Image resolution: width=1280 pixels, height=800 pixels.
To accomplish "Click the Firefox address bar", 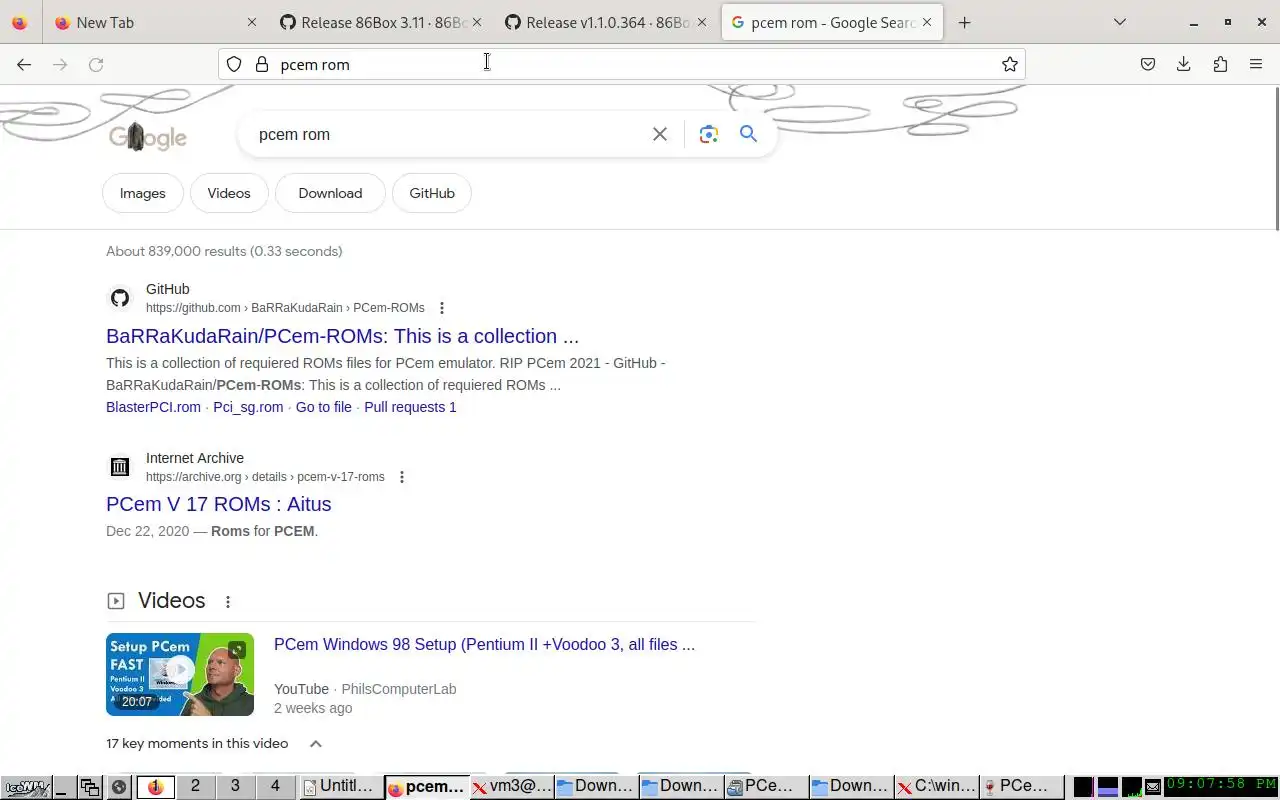I will (x=620, y=64).
